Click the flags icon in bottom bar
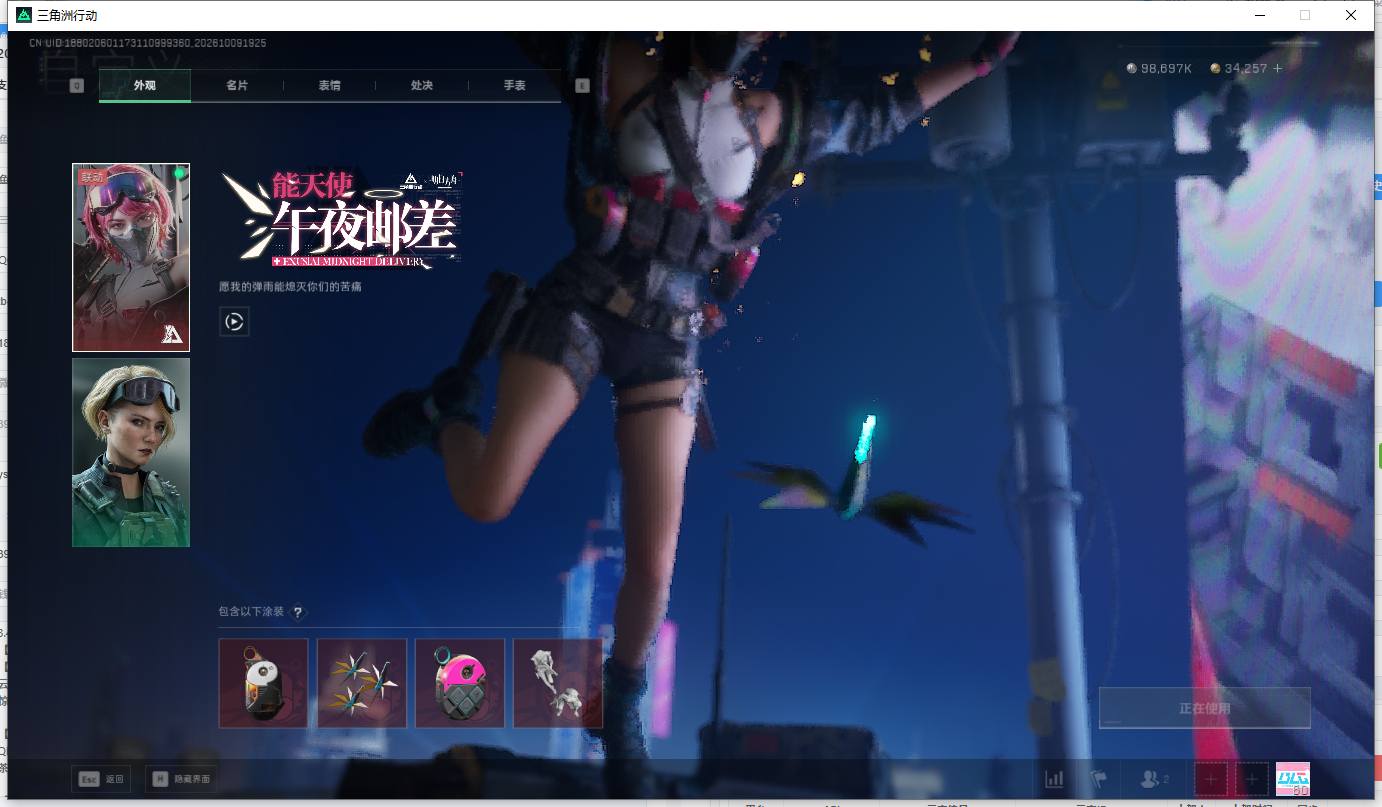The image size is (1382, 807). click(1099, 779)
